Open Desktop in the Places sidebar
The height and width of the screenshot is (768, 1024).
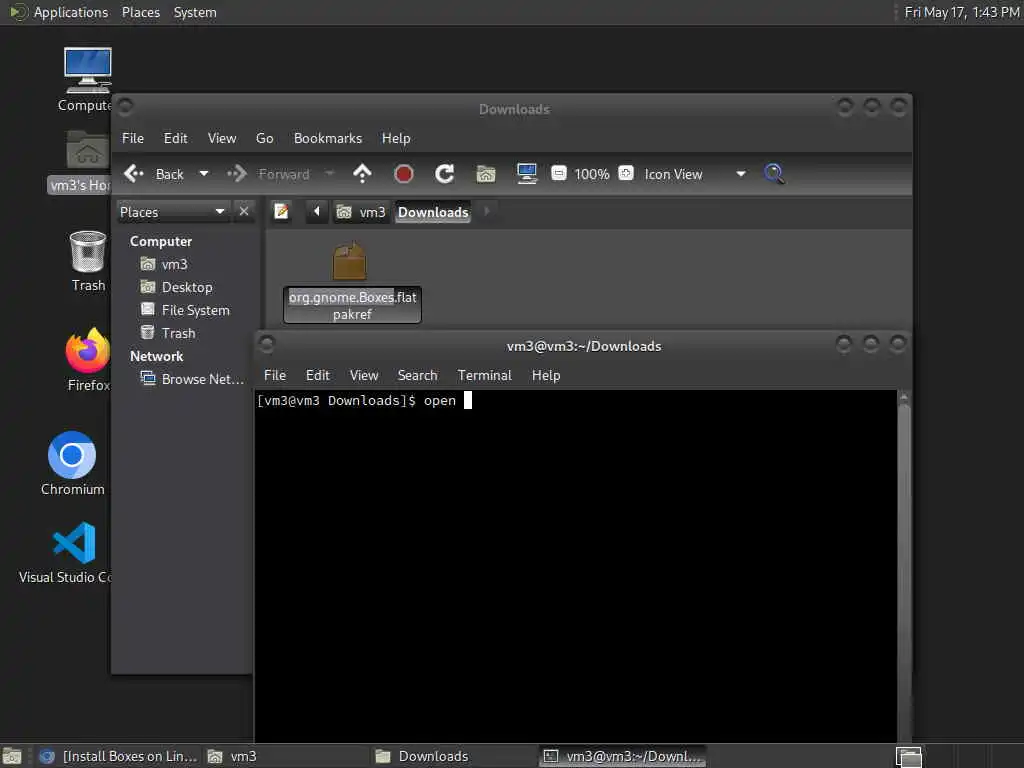pyautogui.click(x=187, y=287)
